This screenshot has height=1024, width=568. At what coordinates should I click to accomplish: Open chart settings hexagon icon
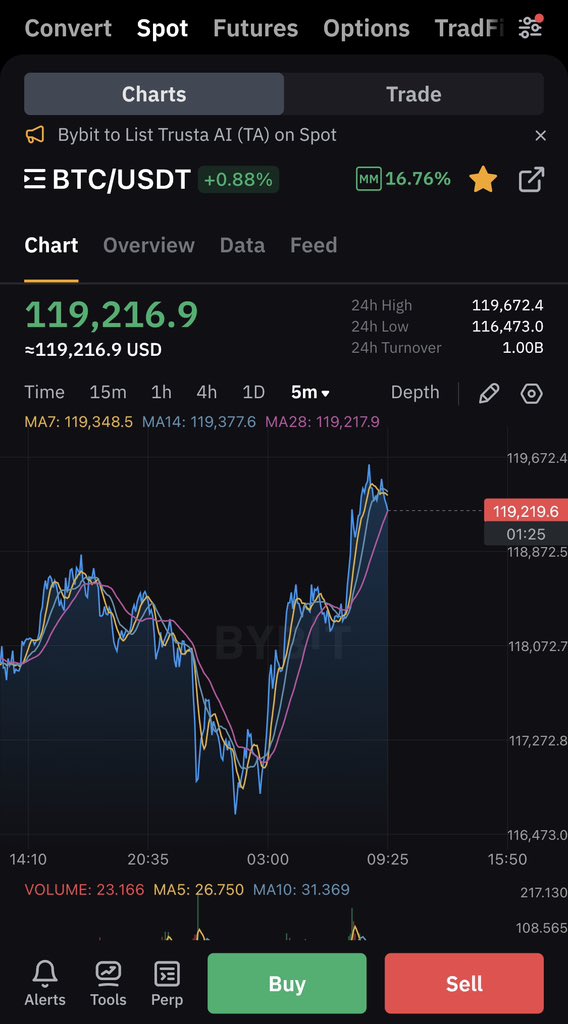(531, 393)
